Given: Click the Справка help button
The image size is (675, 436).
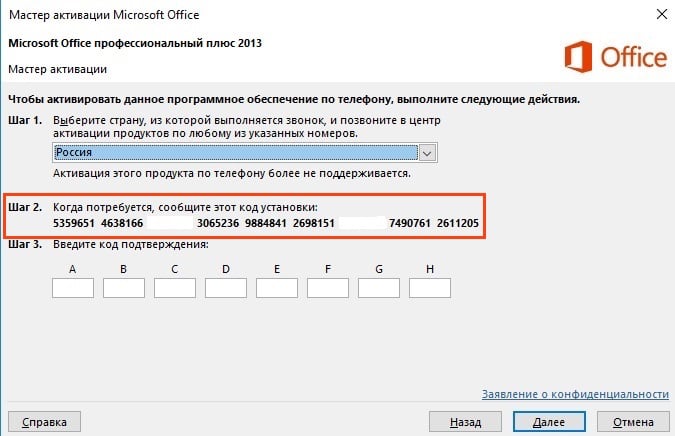Looking at the screenshot, I should pos(44,422).
